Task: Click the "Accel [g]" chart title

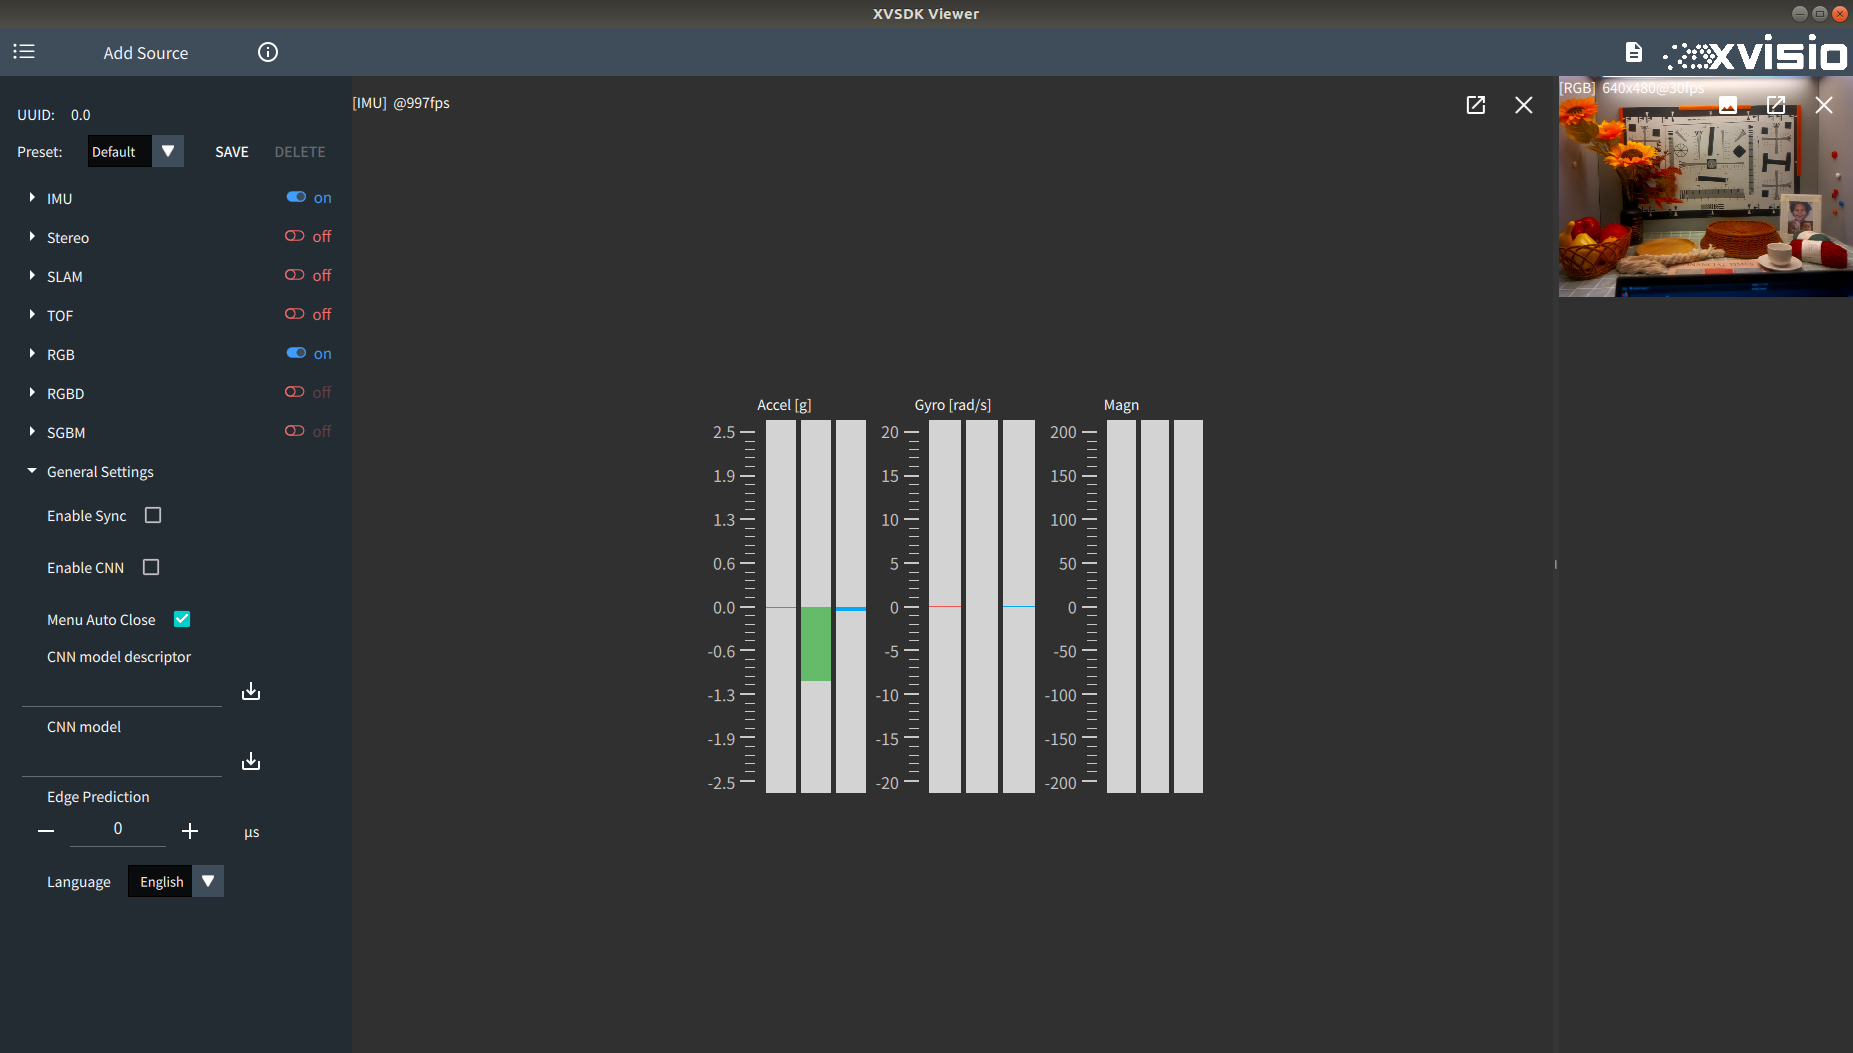Action: click(x=784, y=405)
